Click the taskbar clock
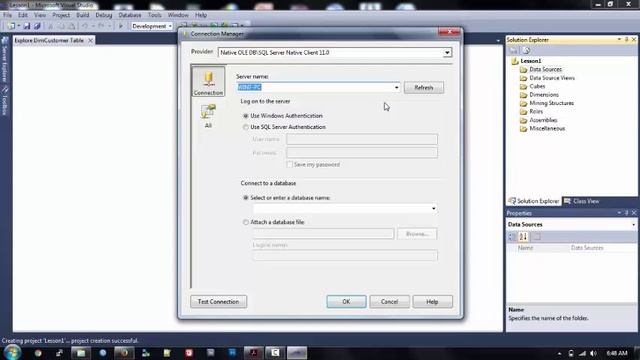Viewport: 640px width, 360px height. click(x=617, y=353)
